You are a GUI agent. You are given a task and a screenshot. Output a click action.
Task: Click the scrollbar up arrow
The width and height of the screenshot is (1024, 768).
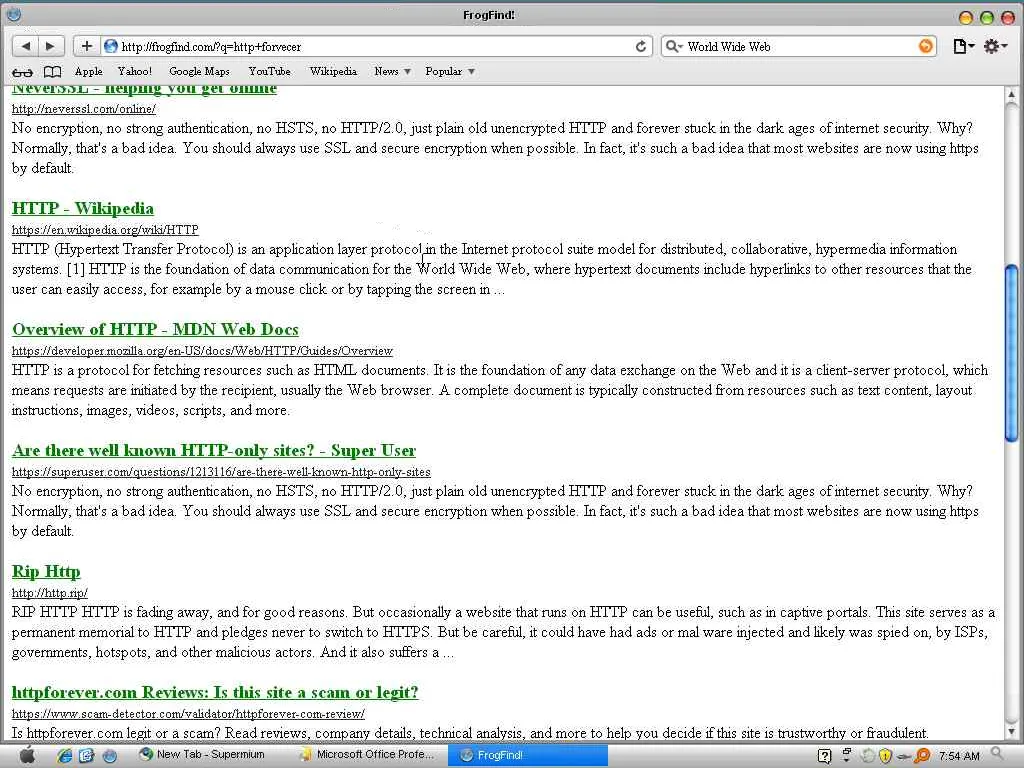pyautogui.click(x=1012, y=95)
